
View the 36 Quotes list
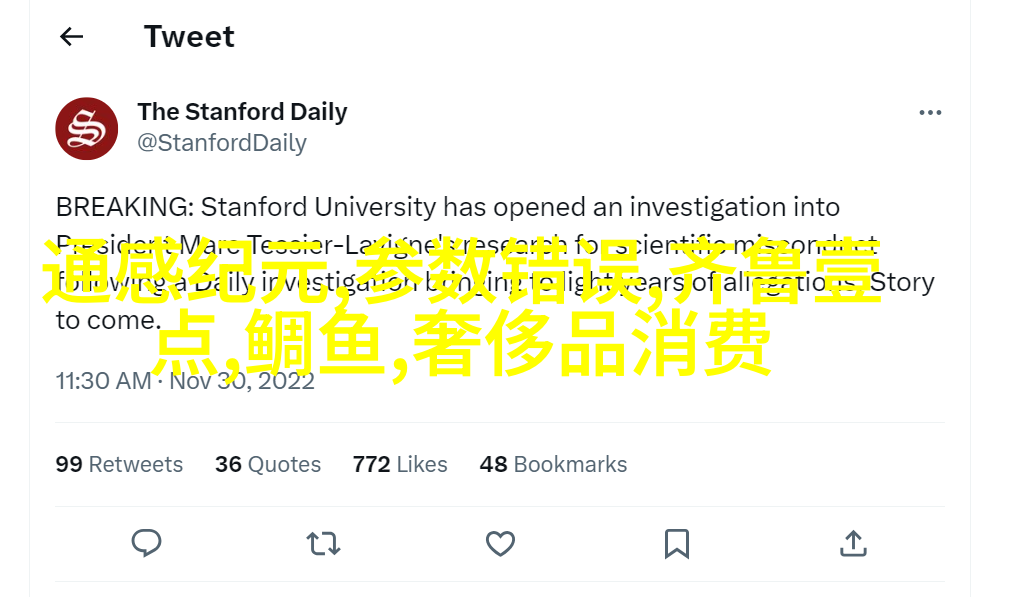coord(268,464)
